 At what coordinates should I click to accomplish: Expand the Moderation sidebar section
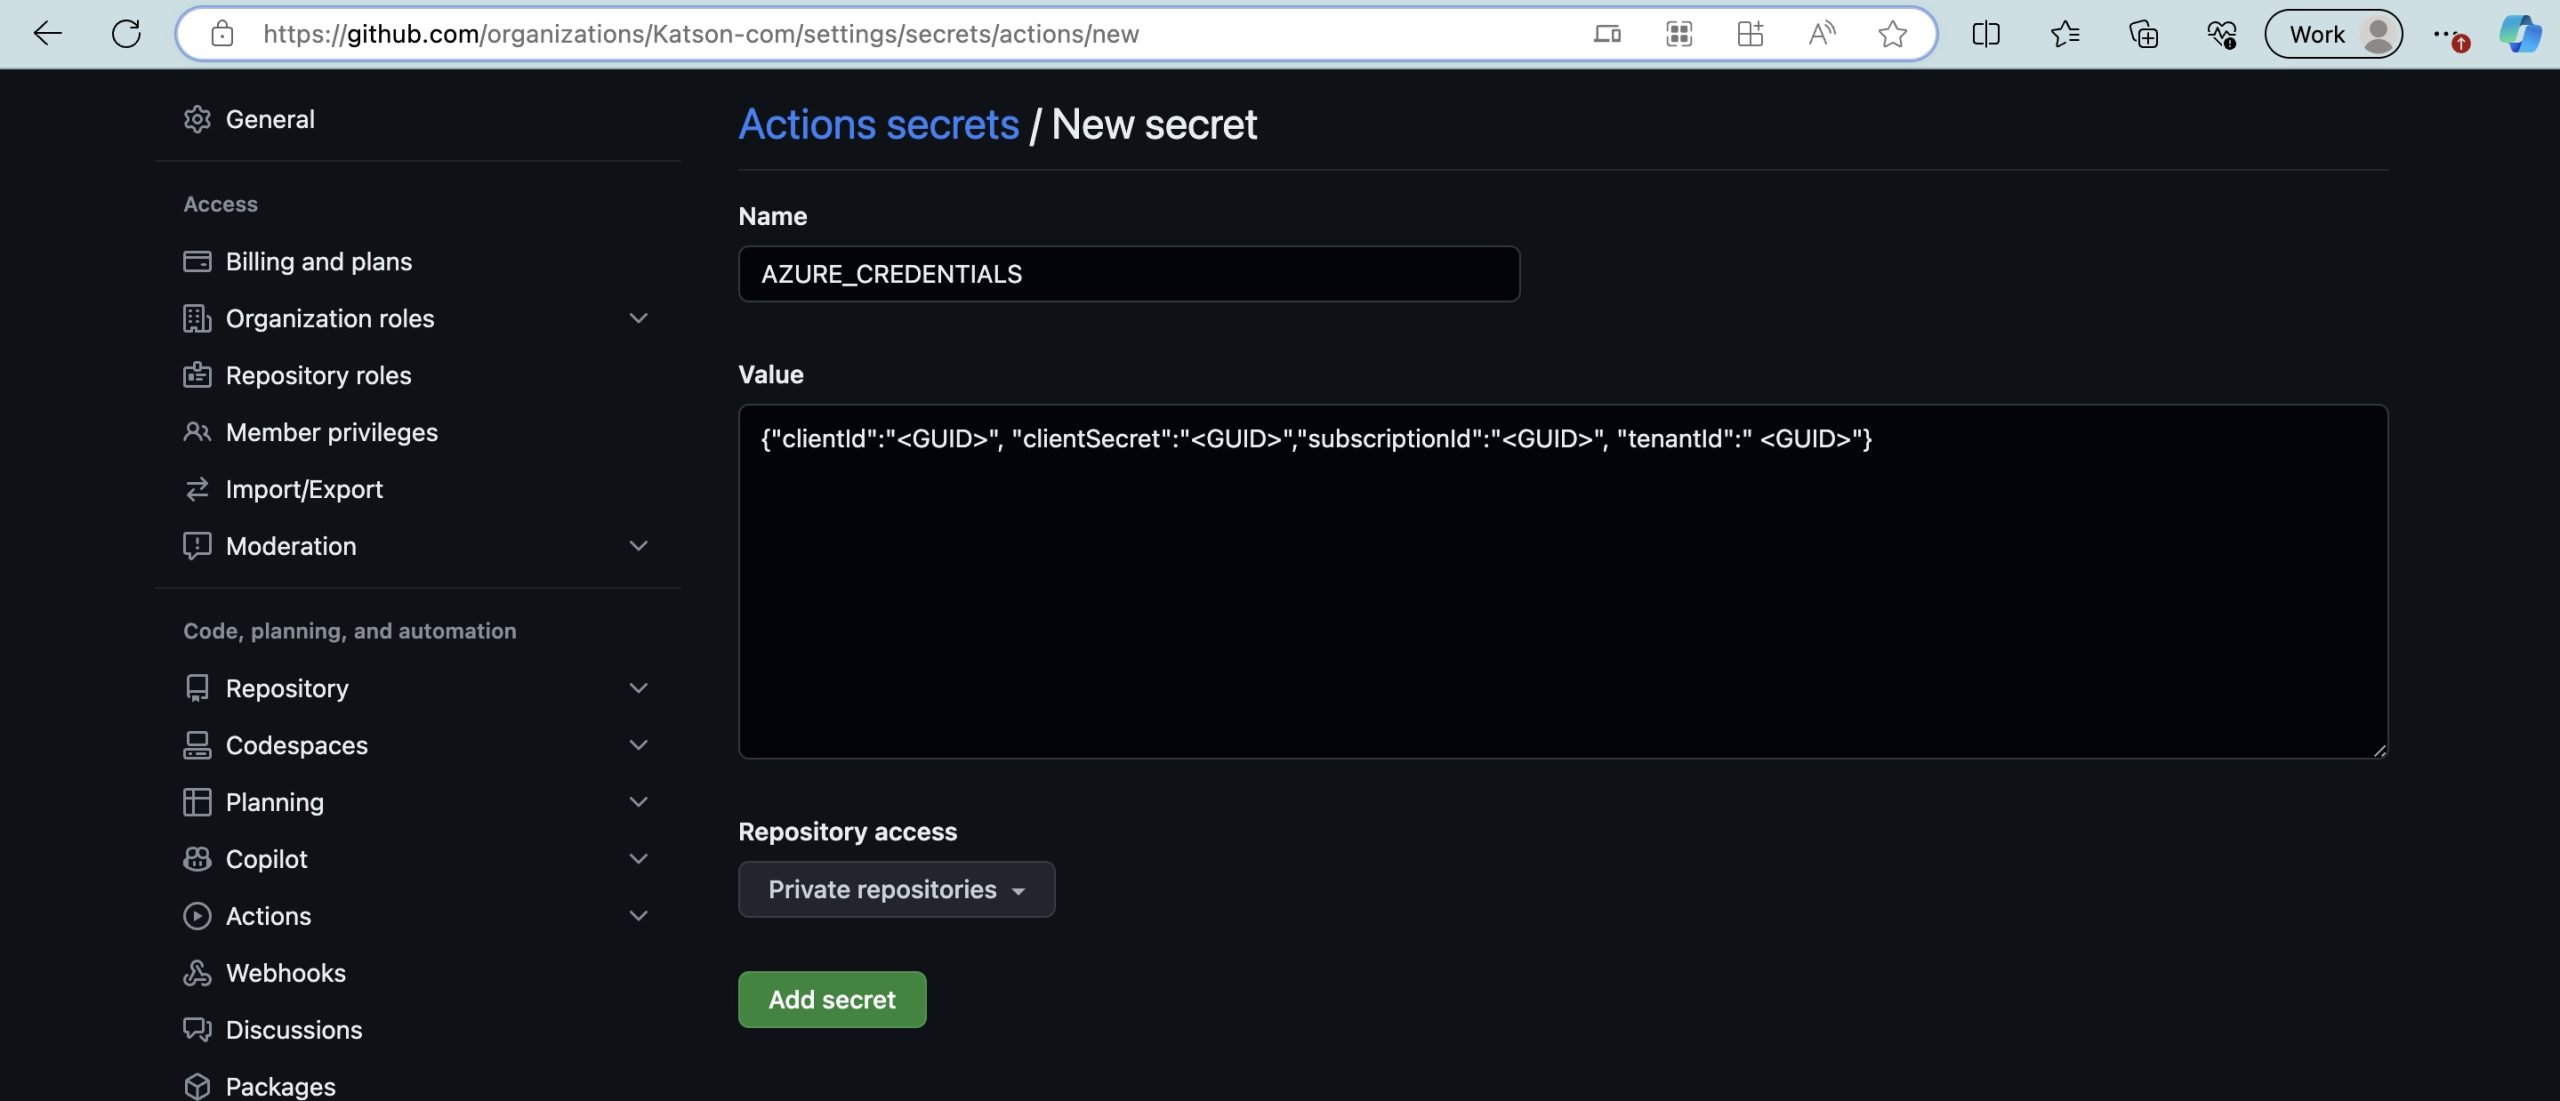click(x=638, y=546)
